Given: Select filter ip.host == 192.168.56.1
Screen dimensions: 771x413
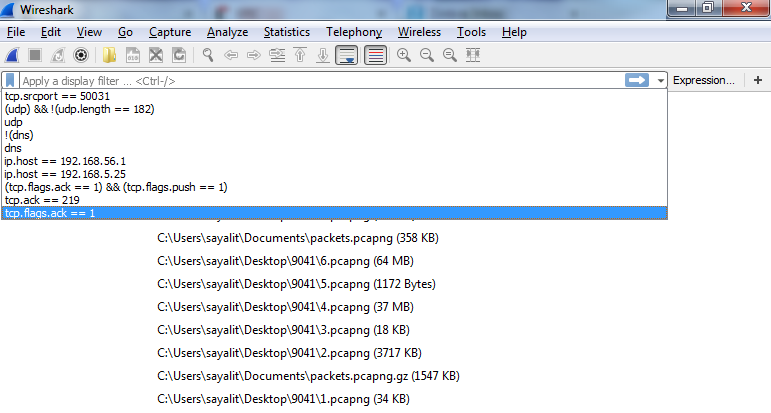Looking at the screenshot, I should coord(334,161).
